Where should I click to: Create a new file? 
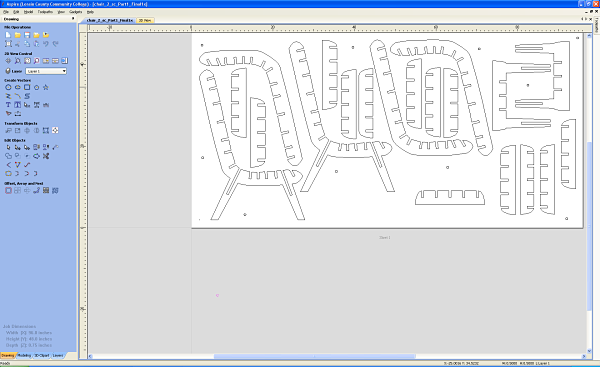point(8,35)
